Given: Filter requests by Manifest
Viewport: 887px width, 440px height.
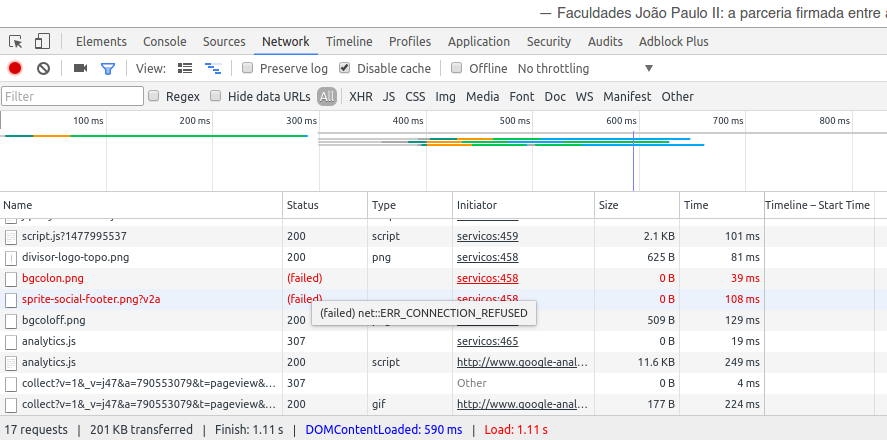Looking at the screenshot, I should click(x=627, y=97).
